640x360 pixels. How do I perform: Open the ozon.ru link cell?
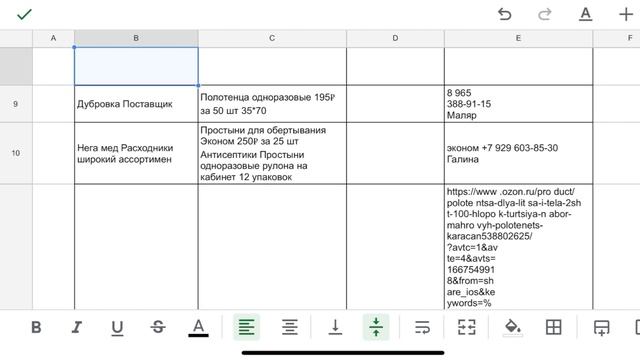coord(518,247)
